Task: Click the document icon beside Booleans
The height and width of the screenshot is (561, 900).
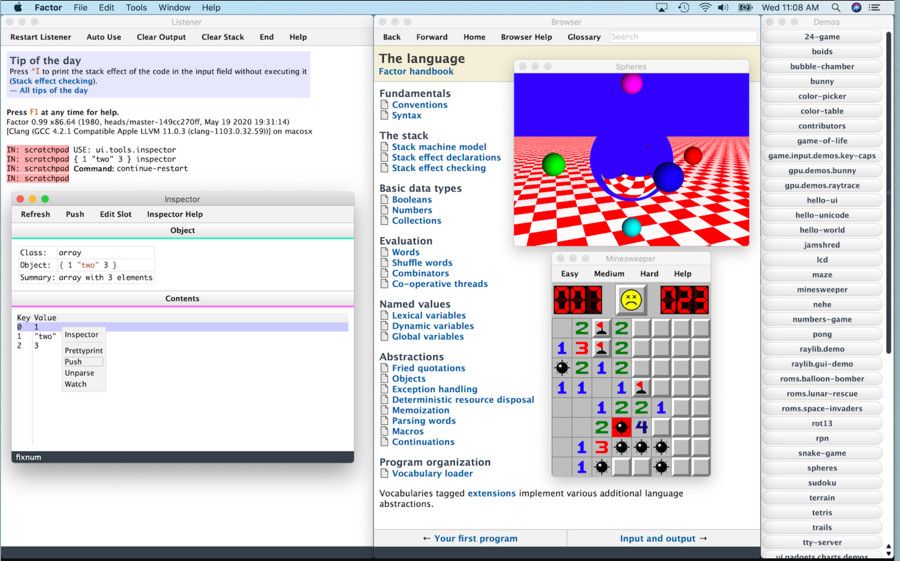Action: (x=384, y=199)
